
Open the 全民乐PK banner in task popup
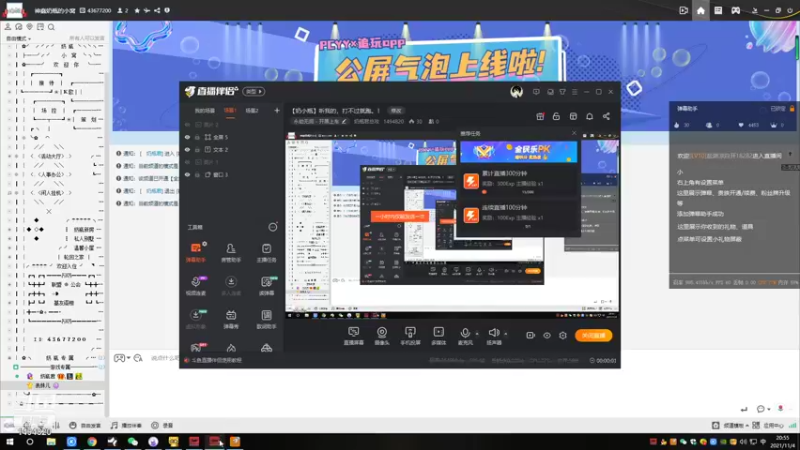[x=519, y=152]
